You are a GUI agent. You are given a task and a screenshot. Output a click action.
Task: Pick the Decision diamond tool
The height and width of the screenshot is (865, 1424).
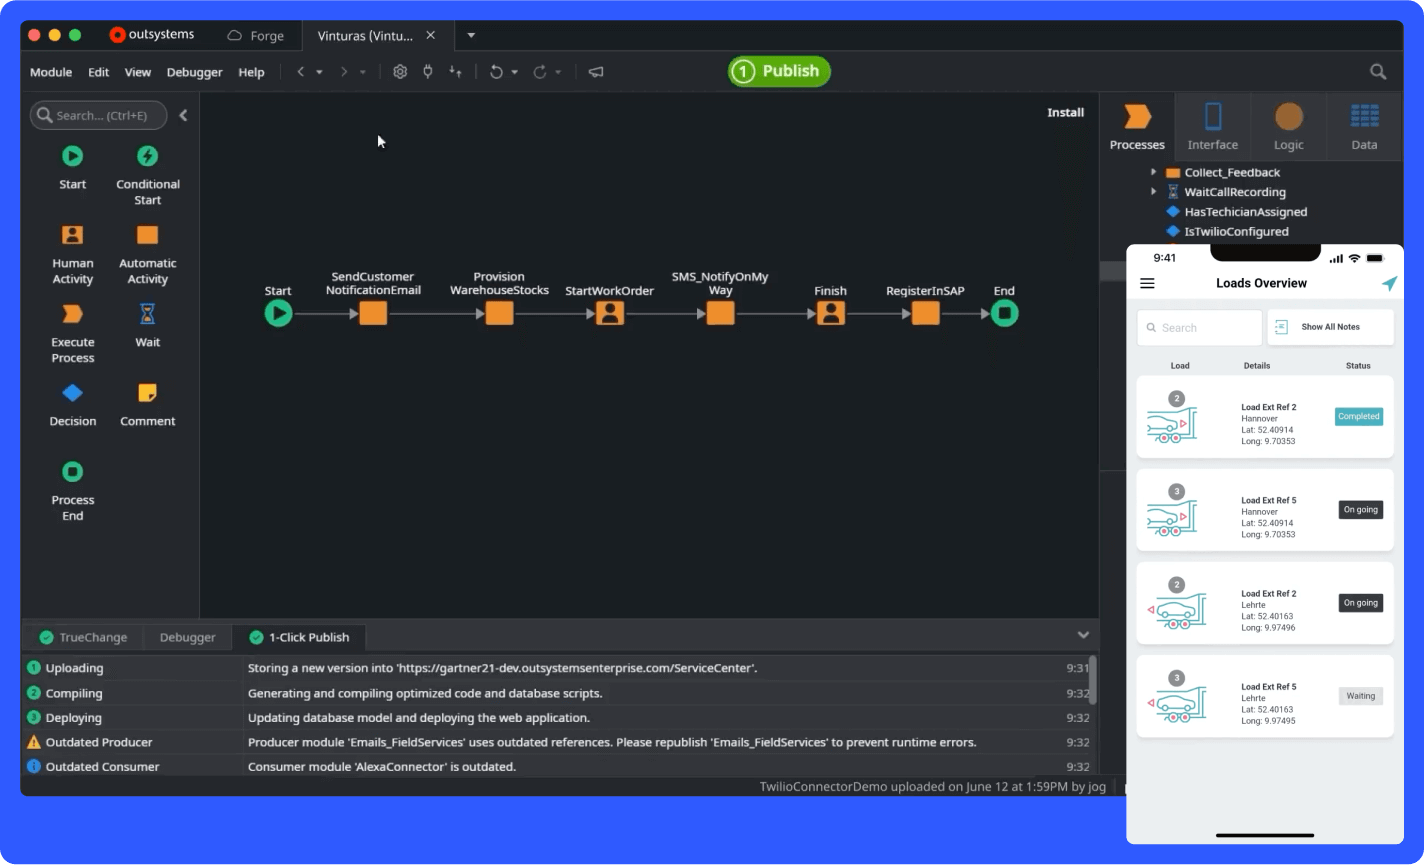click(72, 393)
